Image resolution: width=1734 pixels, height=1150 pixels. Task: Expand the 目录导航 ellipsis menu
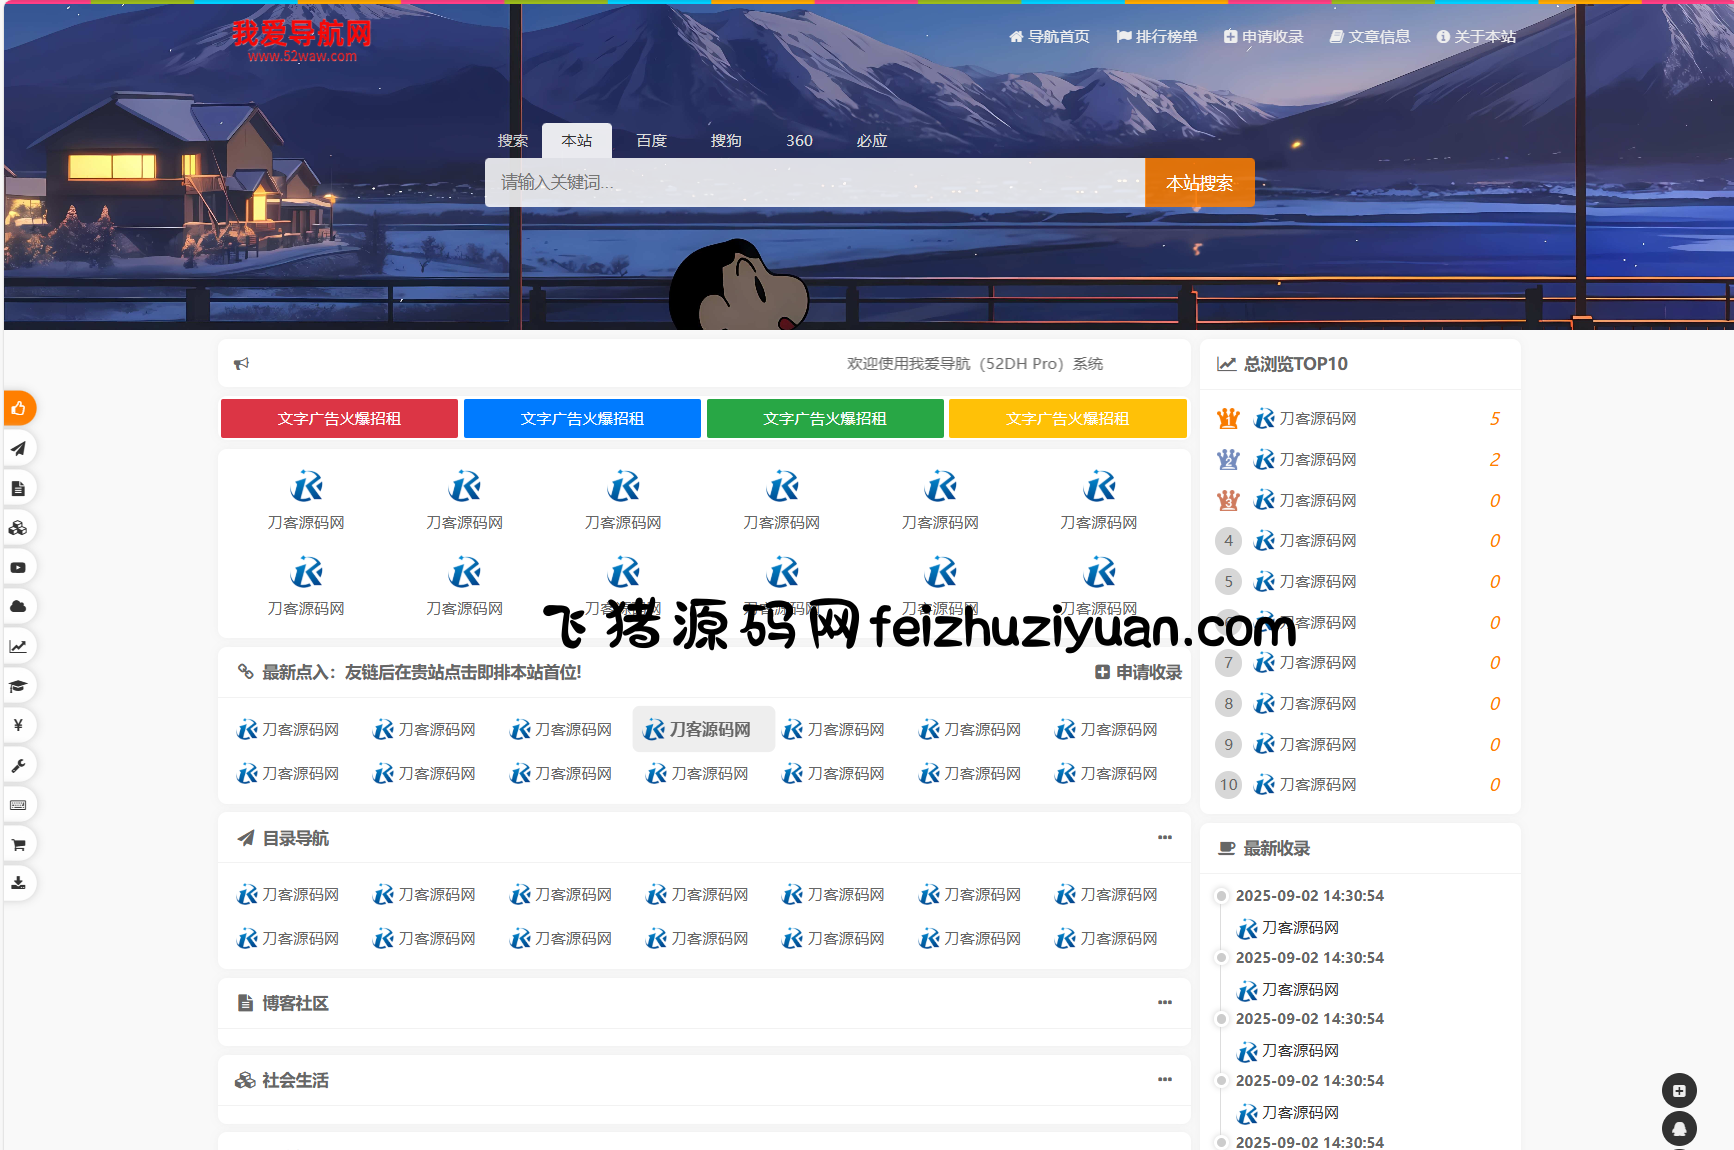(x=1165, y=837)
